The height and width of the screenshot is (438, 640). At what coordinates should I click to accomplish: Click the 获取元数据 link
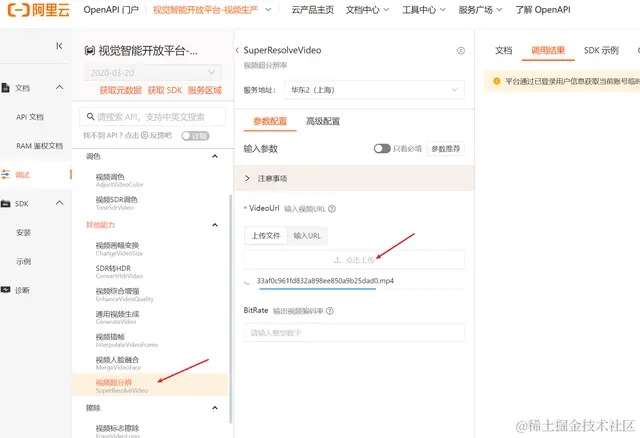pos(120,90)
